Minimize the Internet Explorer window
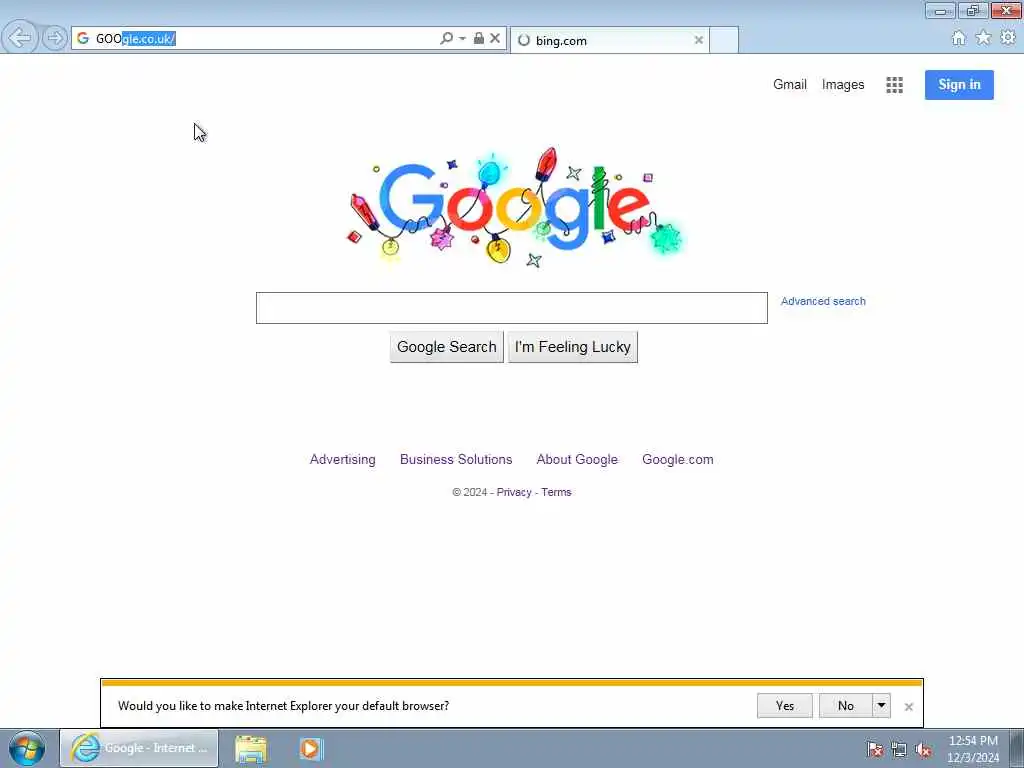The image size is (1024, 768). [940, 10]
